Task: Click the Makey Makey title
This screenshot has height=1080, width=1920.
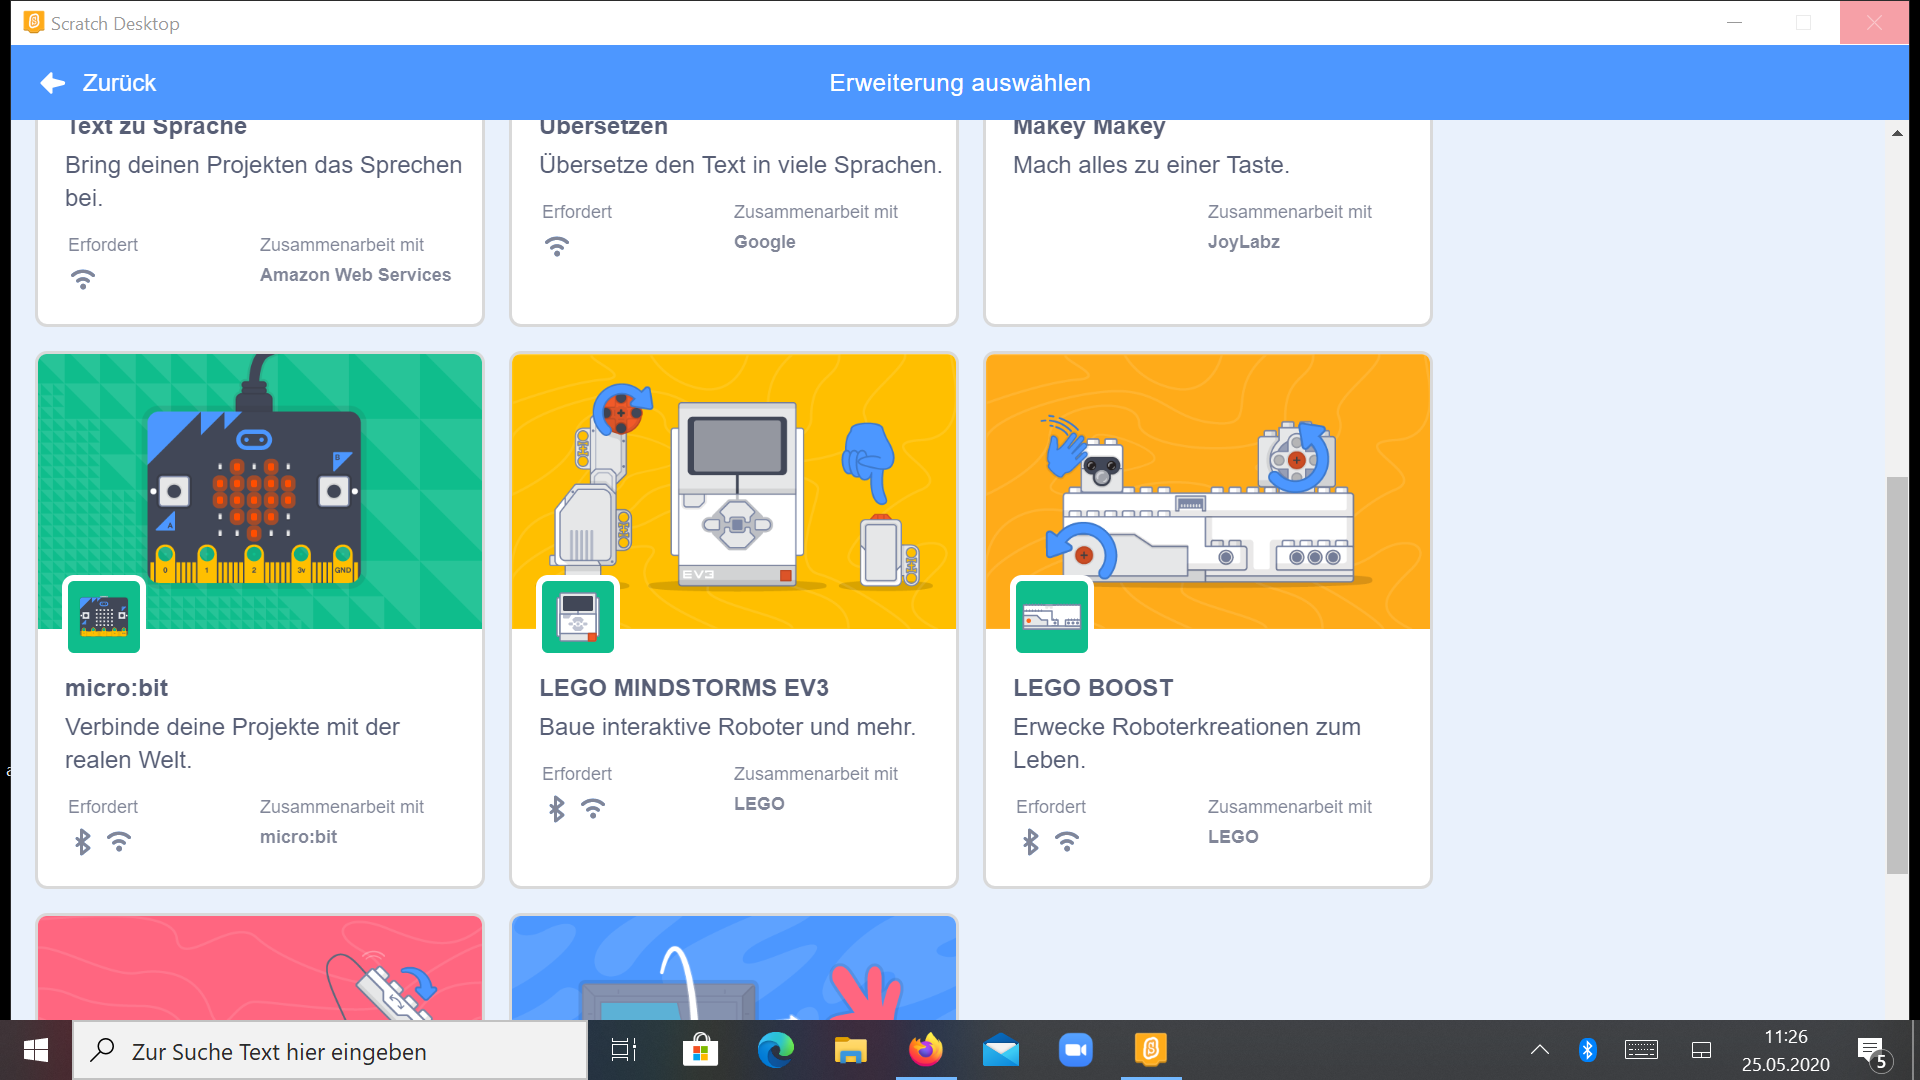Action: point(1089,127)
